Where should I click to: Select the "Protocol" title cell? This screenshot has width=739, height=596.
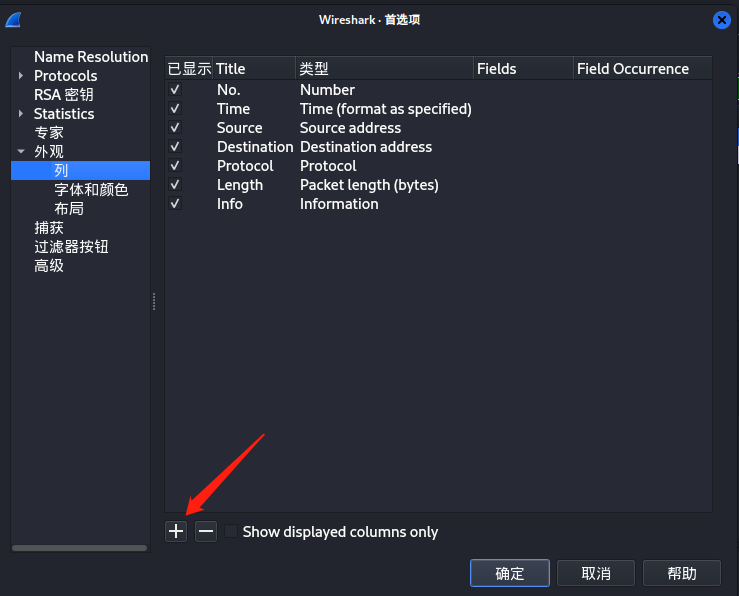tap(245, 166)
